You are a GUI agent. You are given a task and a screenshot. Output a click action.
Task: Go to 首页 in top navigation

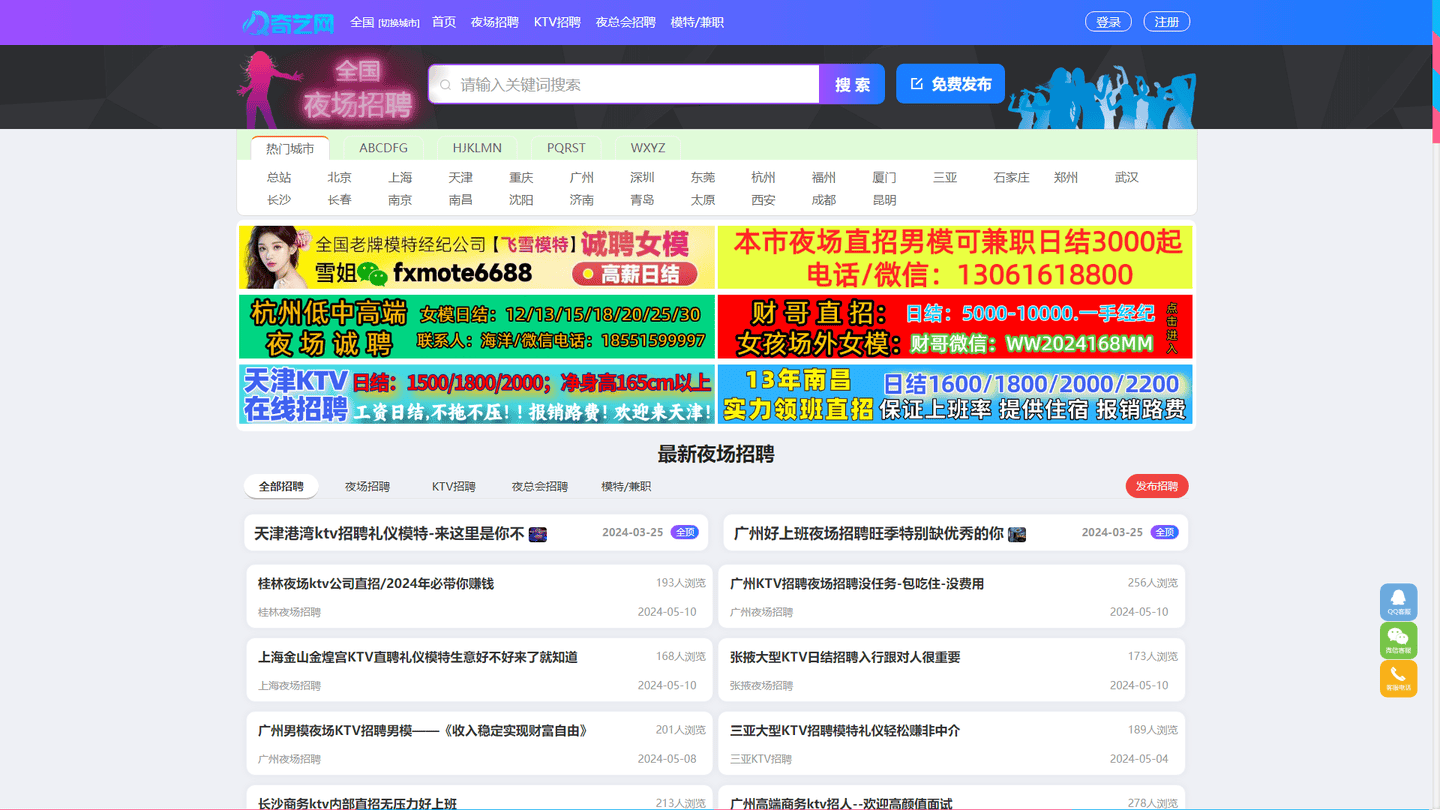pyautogui.click(x=444, y=22)
